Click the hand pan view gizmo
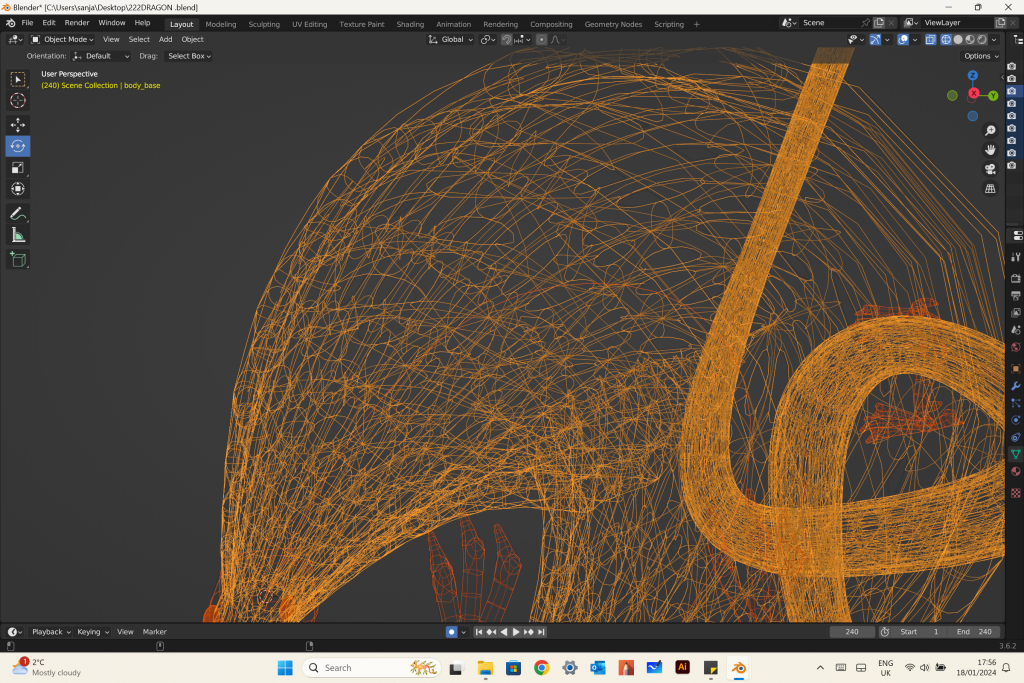The height and width of the screenshot is (683, 1024). tap(990, 150)
